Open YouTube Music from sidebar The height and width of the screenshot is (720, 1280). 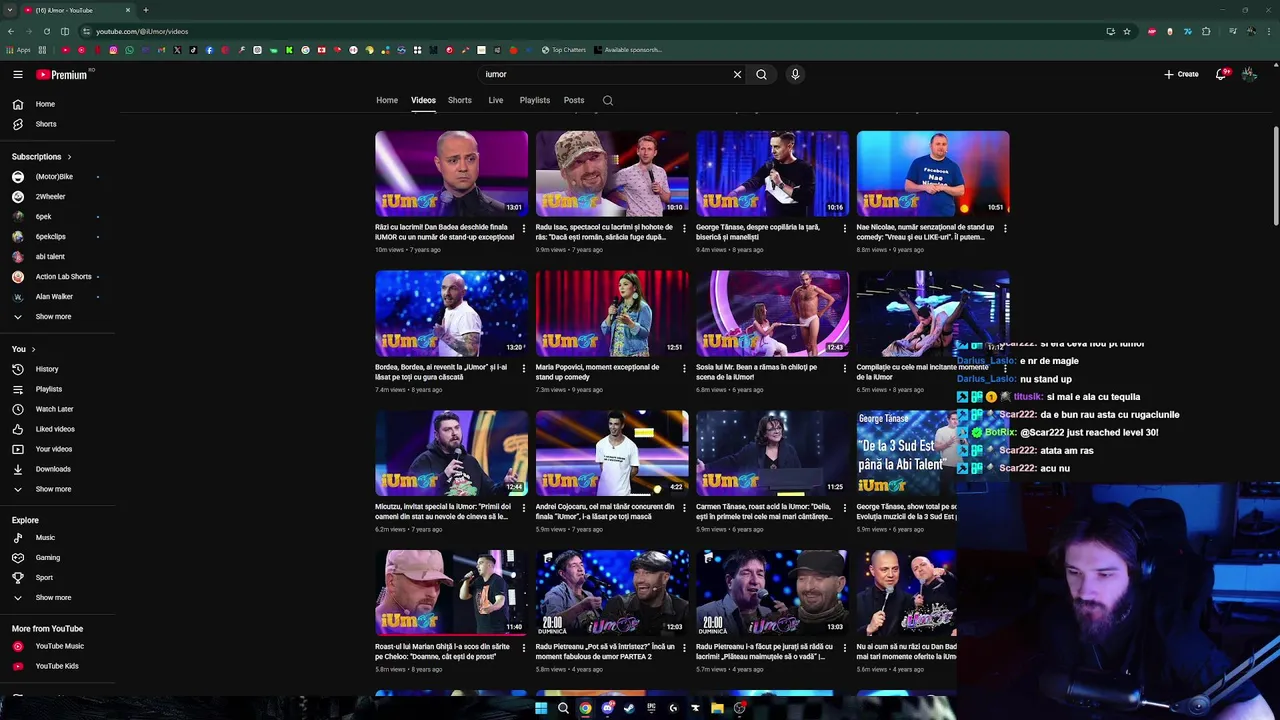pyautogui.click(x=60, y=646)
